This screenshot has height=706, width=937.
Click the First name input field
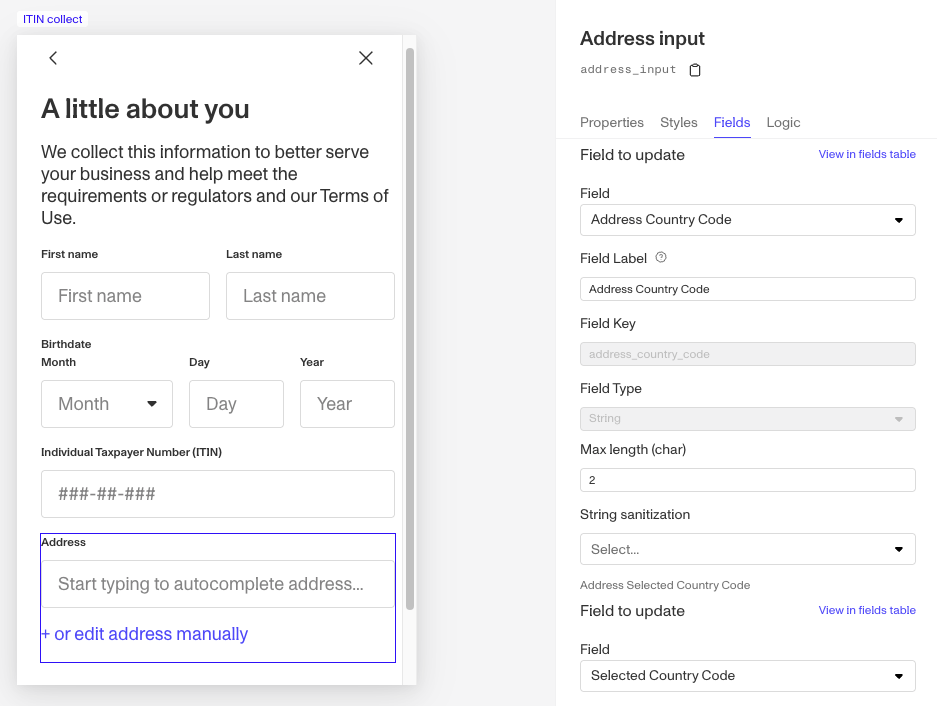point(124,296)
